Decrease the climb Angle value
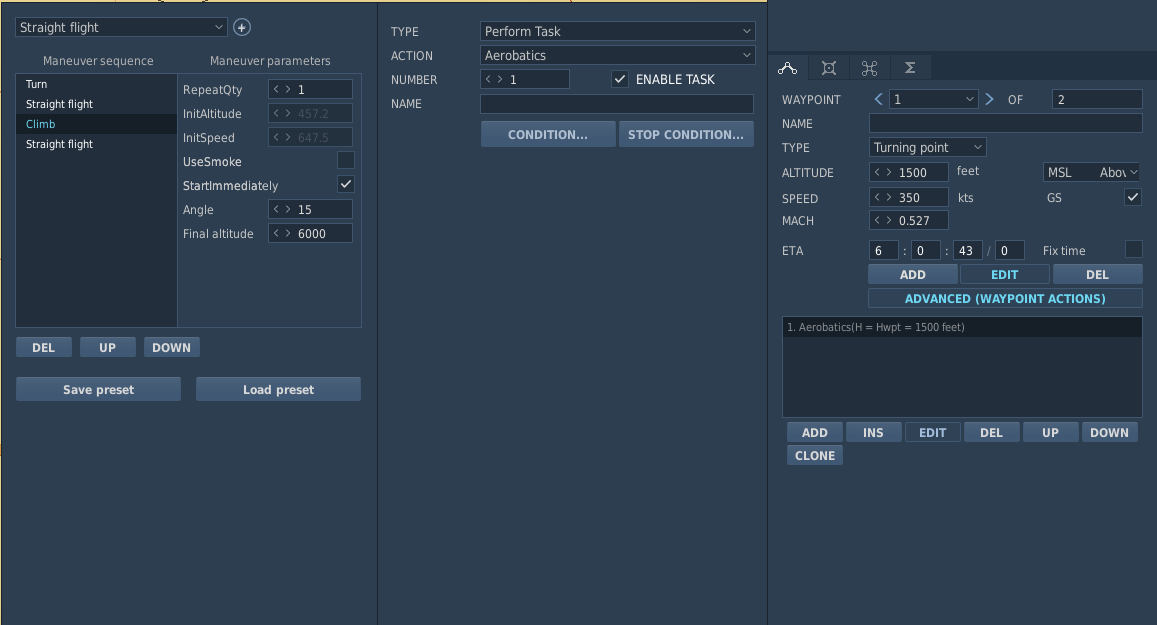1157x625 pixels. [276, 210]
